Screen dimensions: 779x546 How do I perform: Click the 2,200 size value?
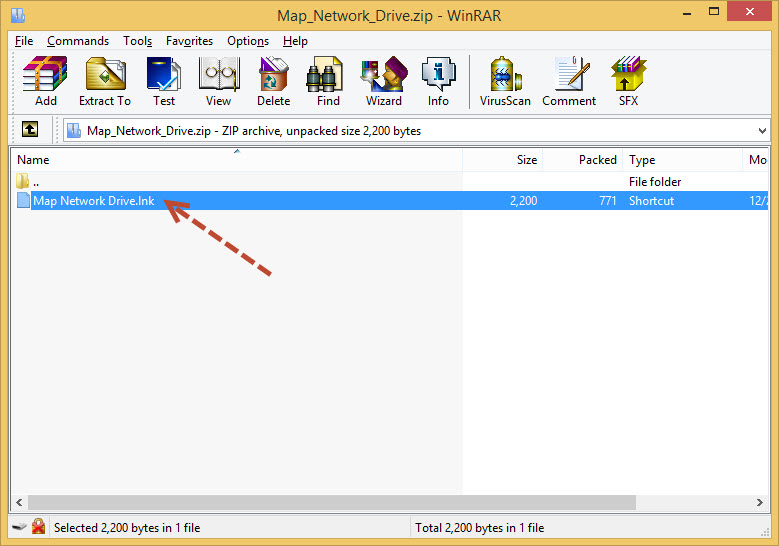coord(524,201)
